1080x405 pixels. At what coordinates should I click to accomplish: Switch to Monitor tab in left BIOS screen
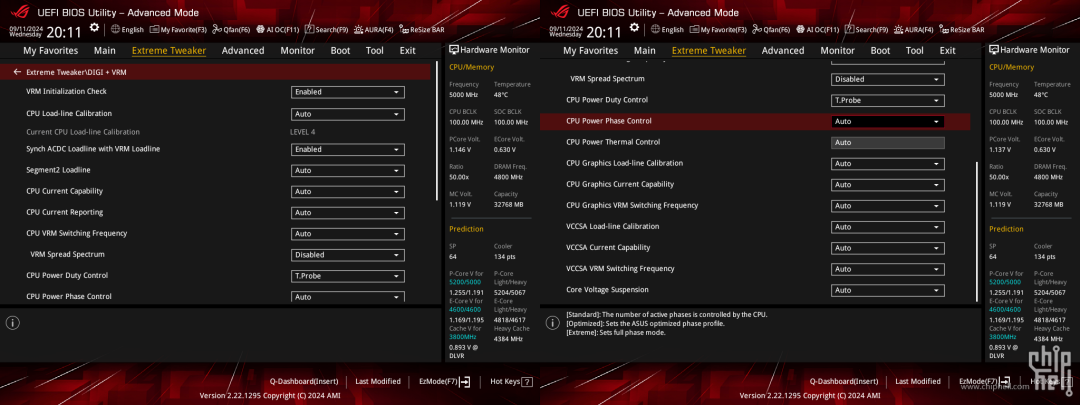point(298,50)
